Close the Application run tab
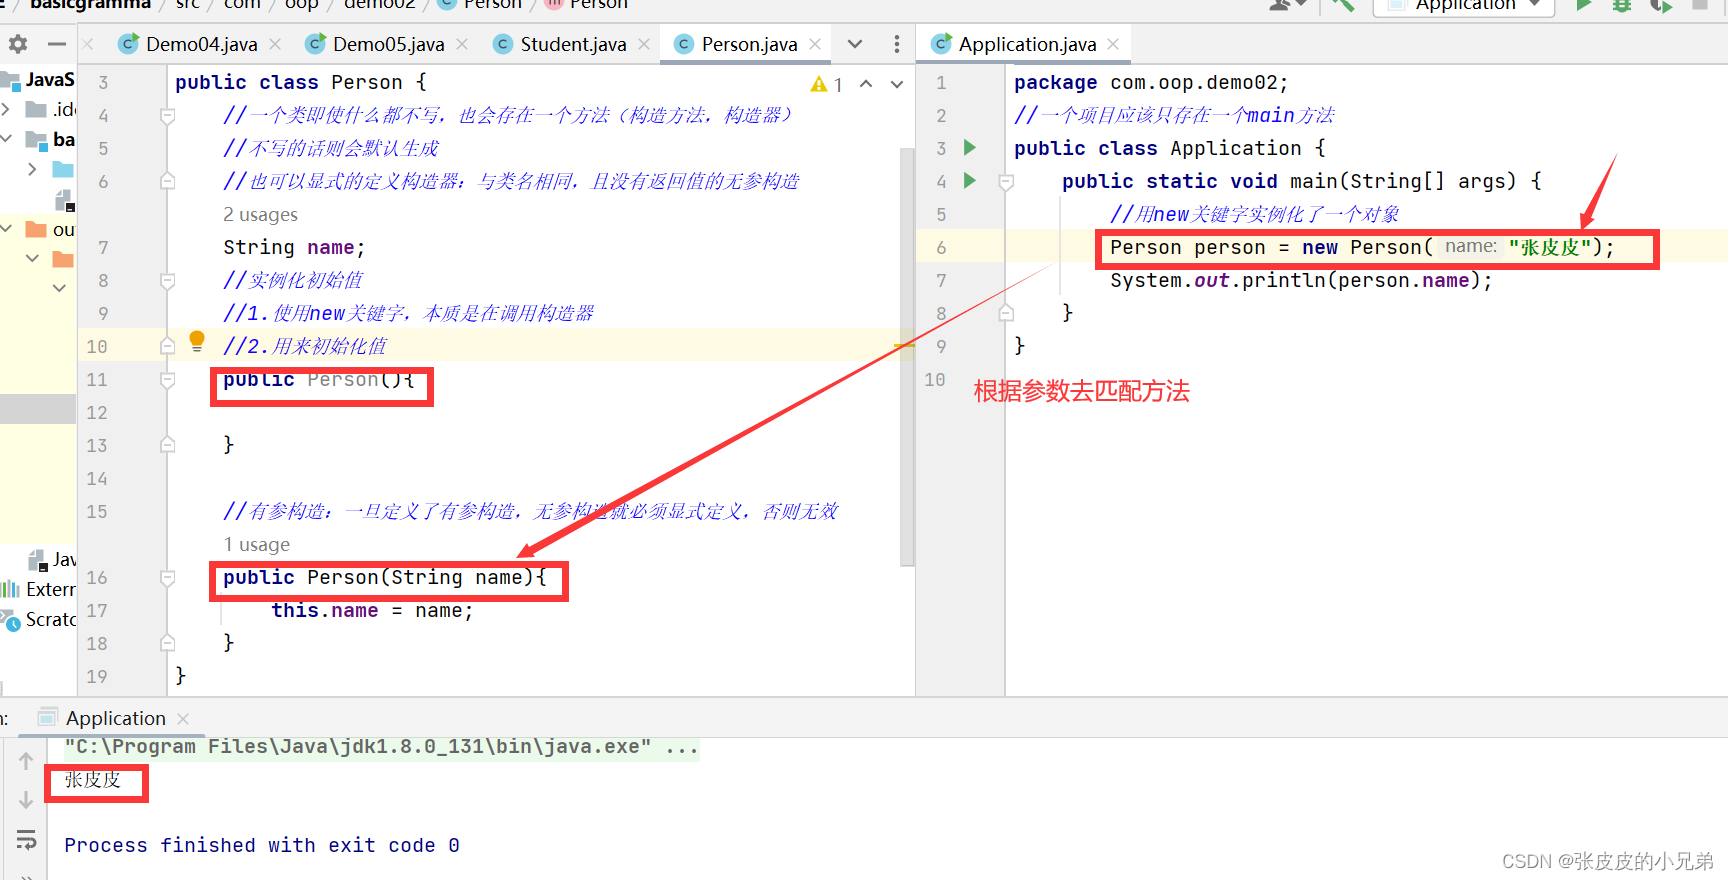The width and height of the screenshot is (1728, 880). [183, 718]
